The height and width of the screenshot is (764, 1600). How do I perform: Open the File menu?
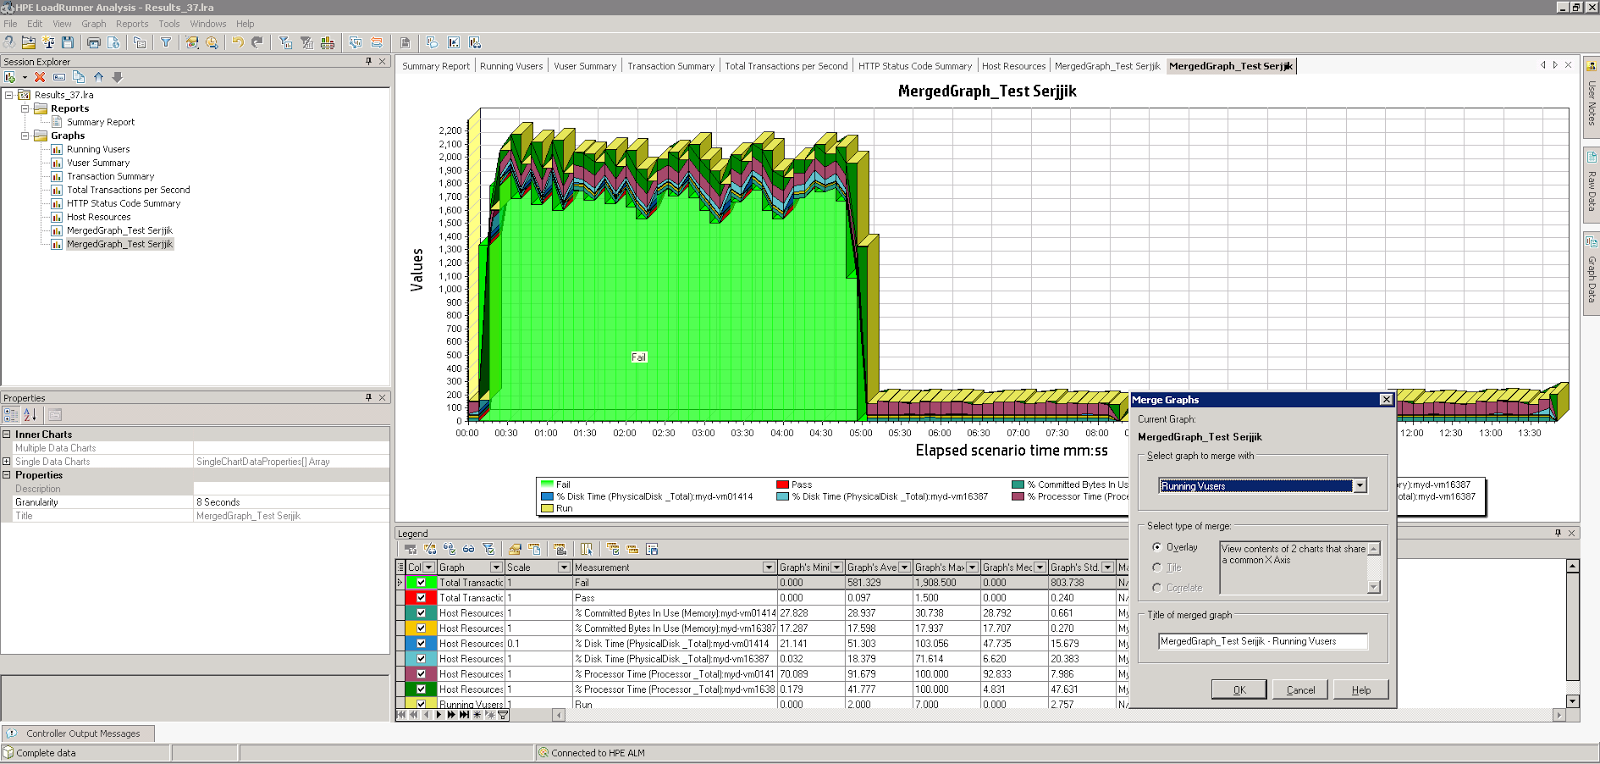pyautogui.click(x=11, y=23)
